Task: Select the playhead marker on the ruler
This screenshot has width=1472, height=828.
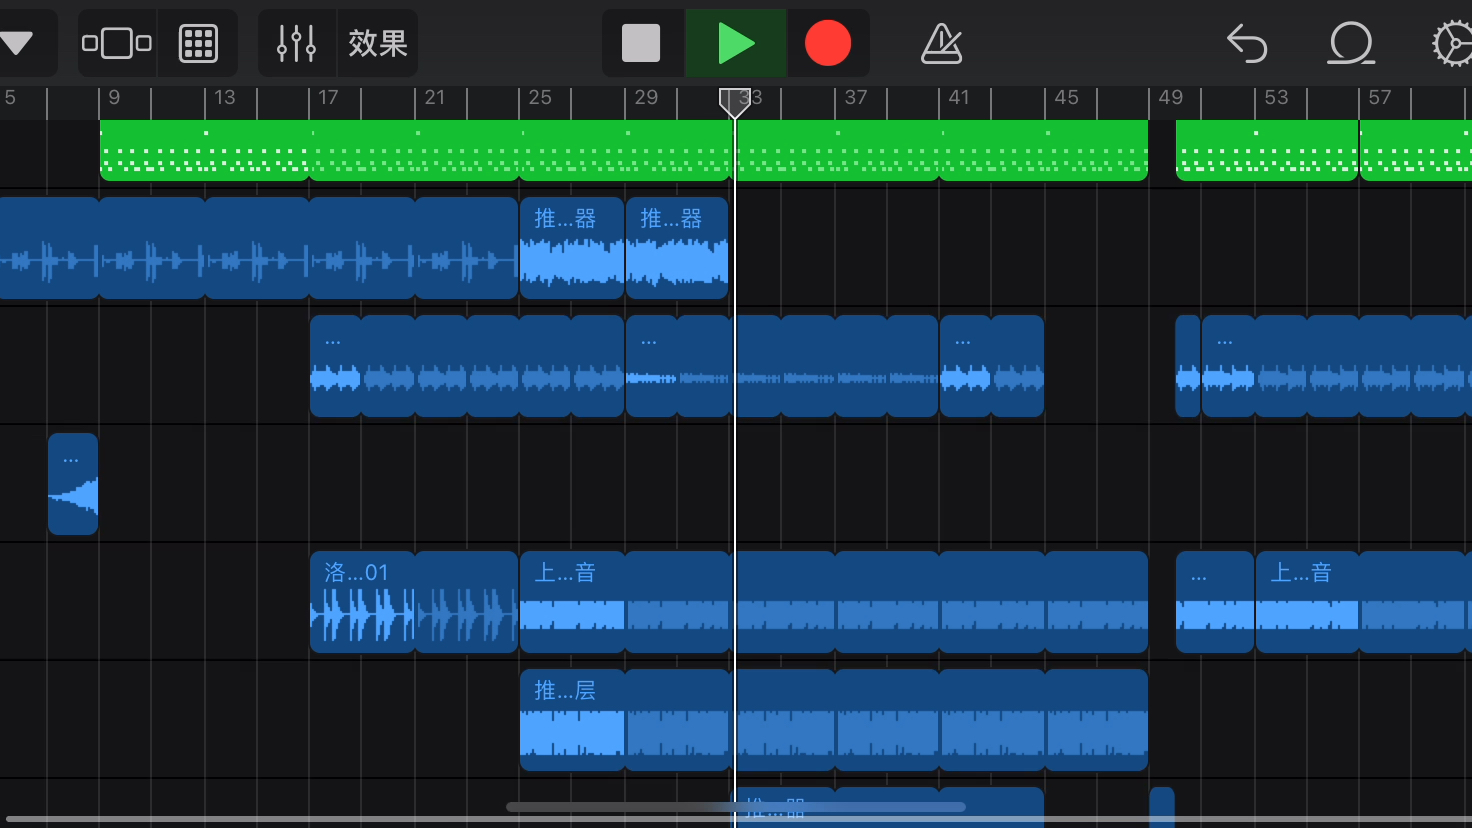Action: tap(735, 102)
